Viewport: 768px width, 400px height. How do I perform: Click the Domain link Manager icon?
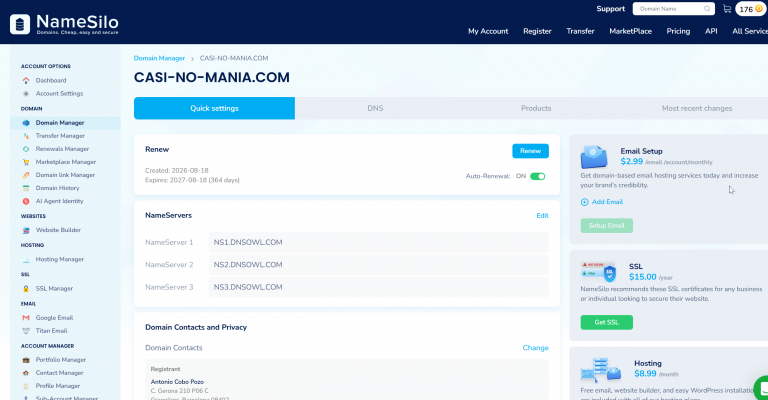(26, 175)
